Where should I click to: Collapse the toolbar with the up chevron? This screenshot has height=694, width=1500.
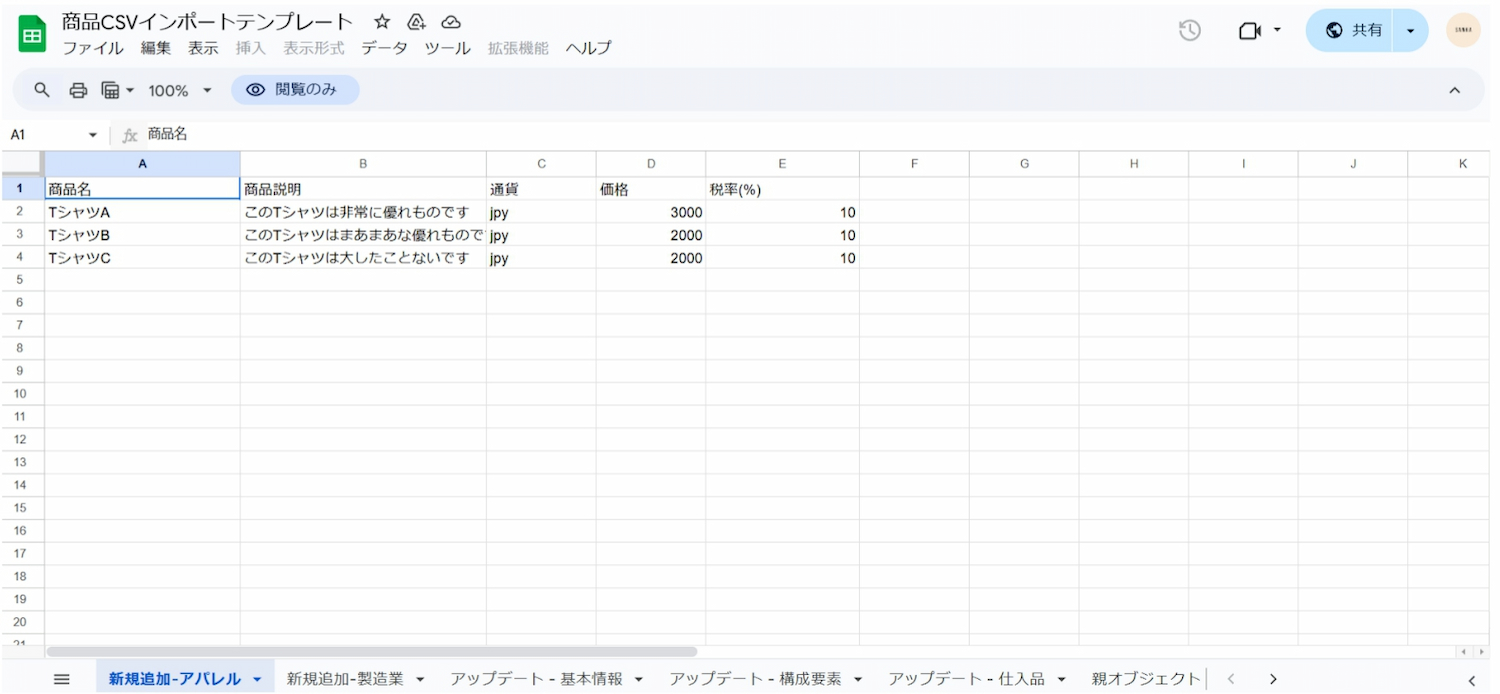point(1454,90)
